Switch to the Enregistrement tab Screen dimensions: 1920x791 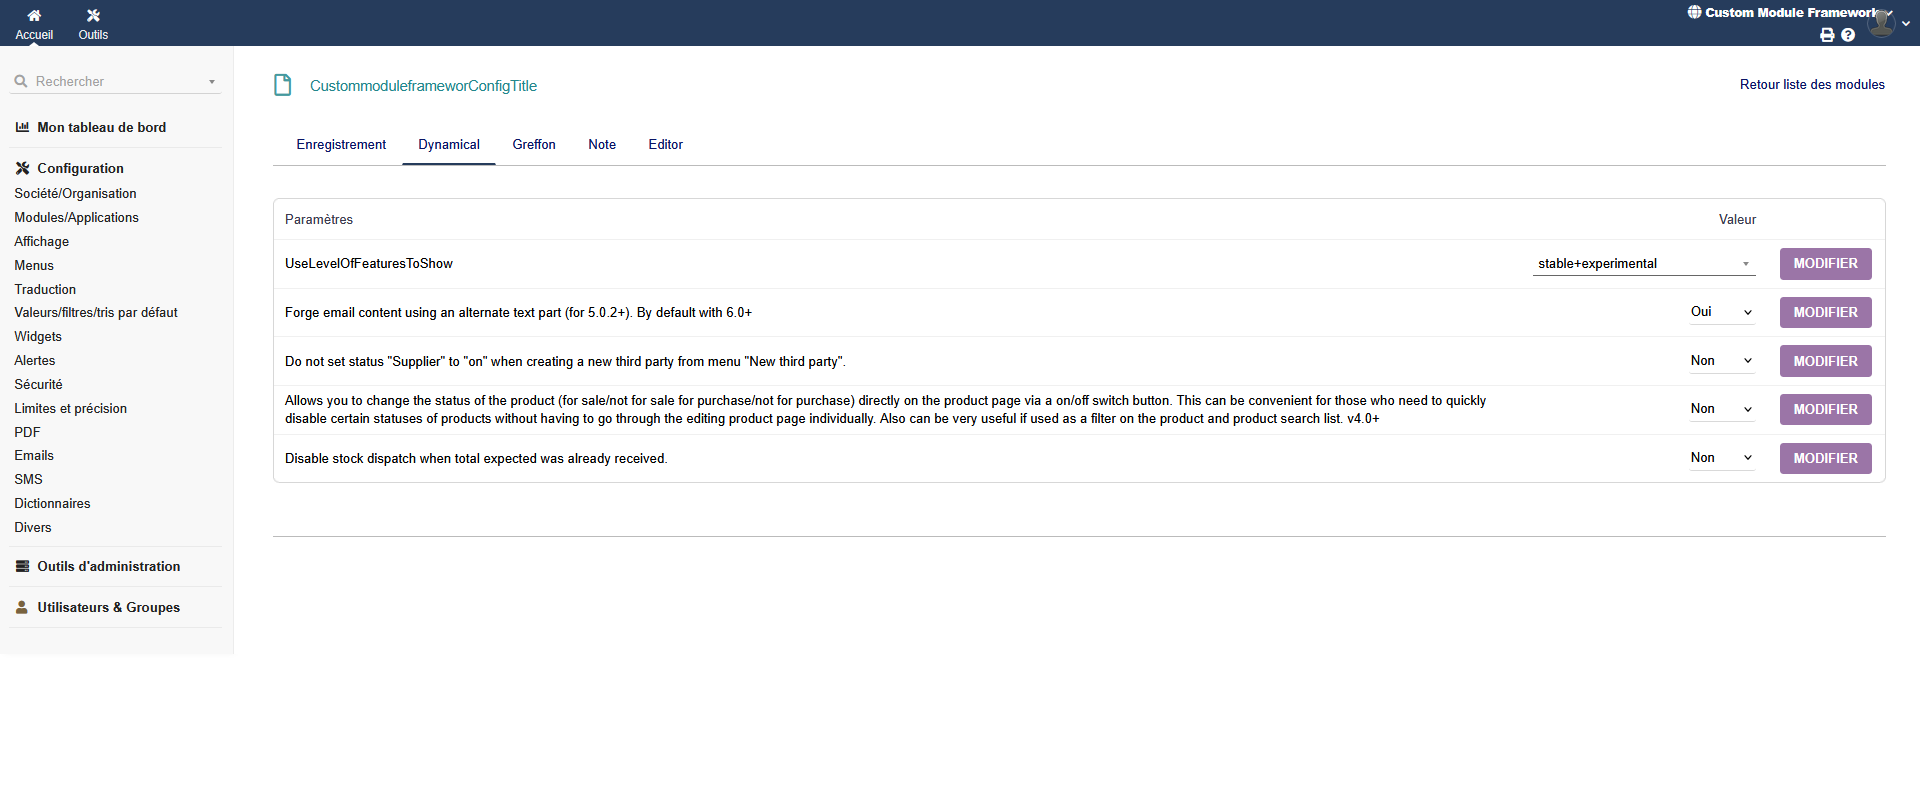341,145
